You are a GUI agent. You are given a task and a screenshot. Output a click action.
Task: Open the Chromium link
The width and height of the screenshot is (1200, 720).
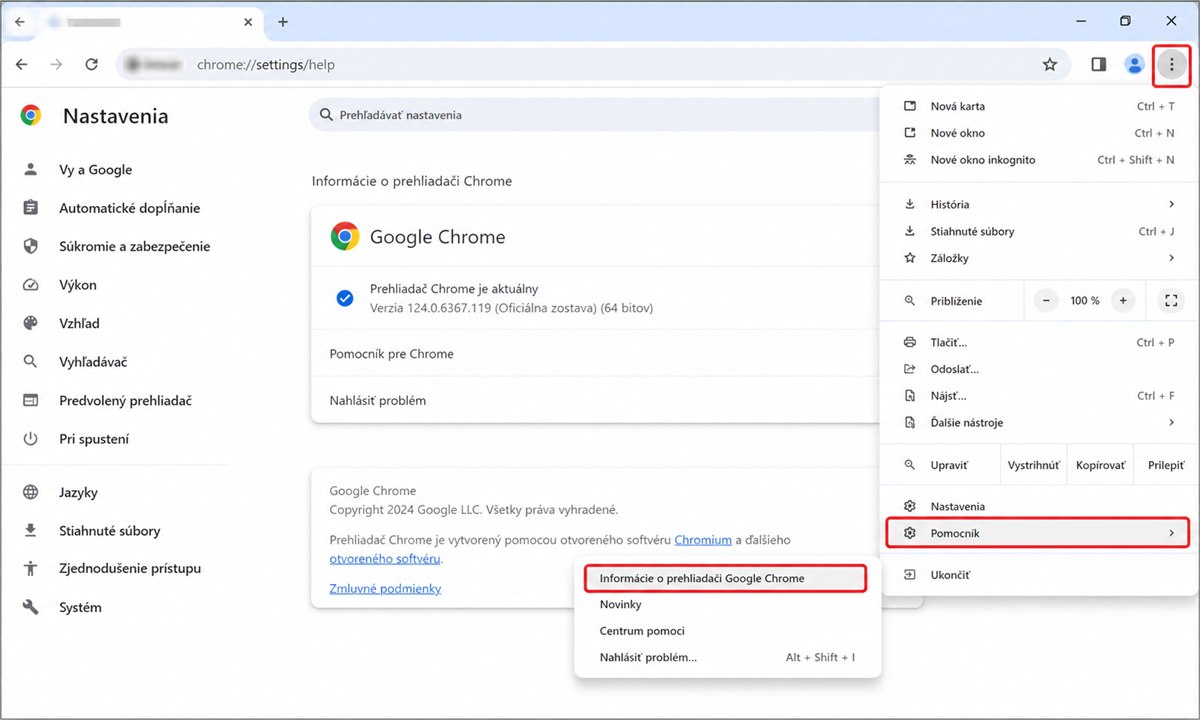pos(703,540)
